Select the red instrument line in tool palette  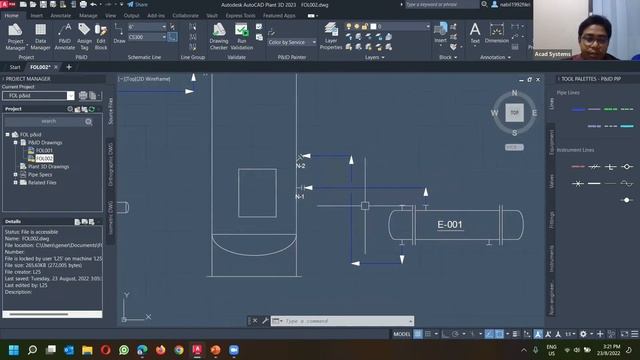click(x=578, y=167)
